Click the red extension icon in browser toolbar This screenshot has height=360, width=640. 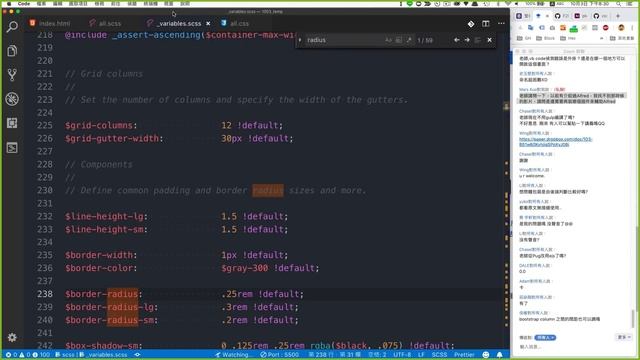pyautogui.click(x=606, y=28)
